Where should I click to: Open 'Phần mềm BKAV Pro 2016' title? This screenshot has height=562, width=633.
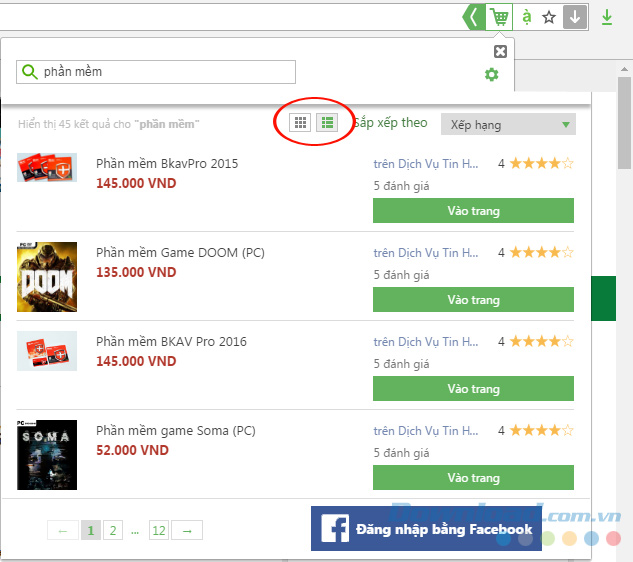(x=171, y=342)
